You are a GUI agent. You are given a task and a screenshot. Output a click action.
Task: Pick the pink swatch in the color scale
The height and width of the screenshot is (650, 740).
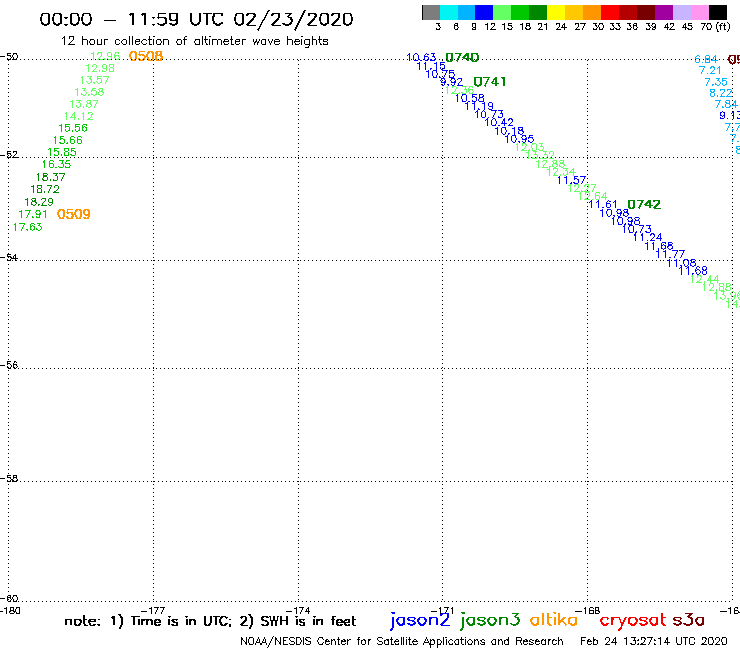[x=699, y=13]
